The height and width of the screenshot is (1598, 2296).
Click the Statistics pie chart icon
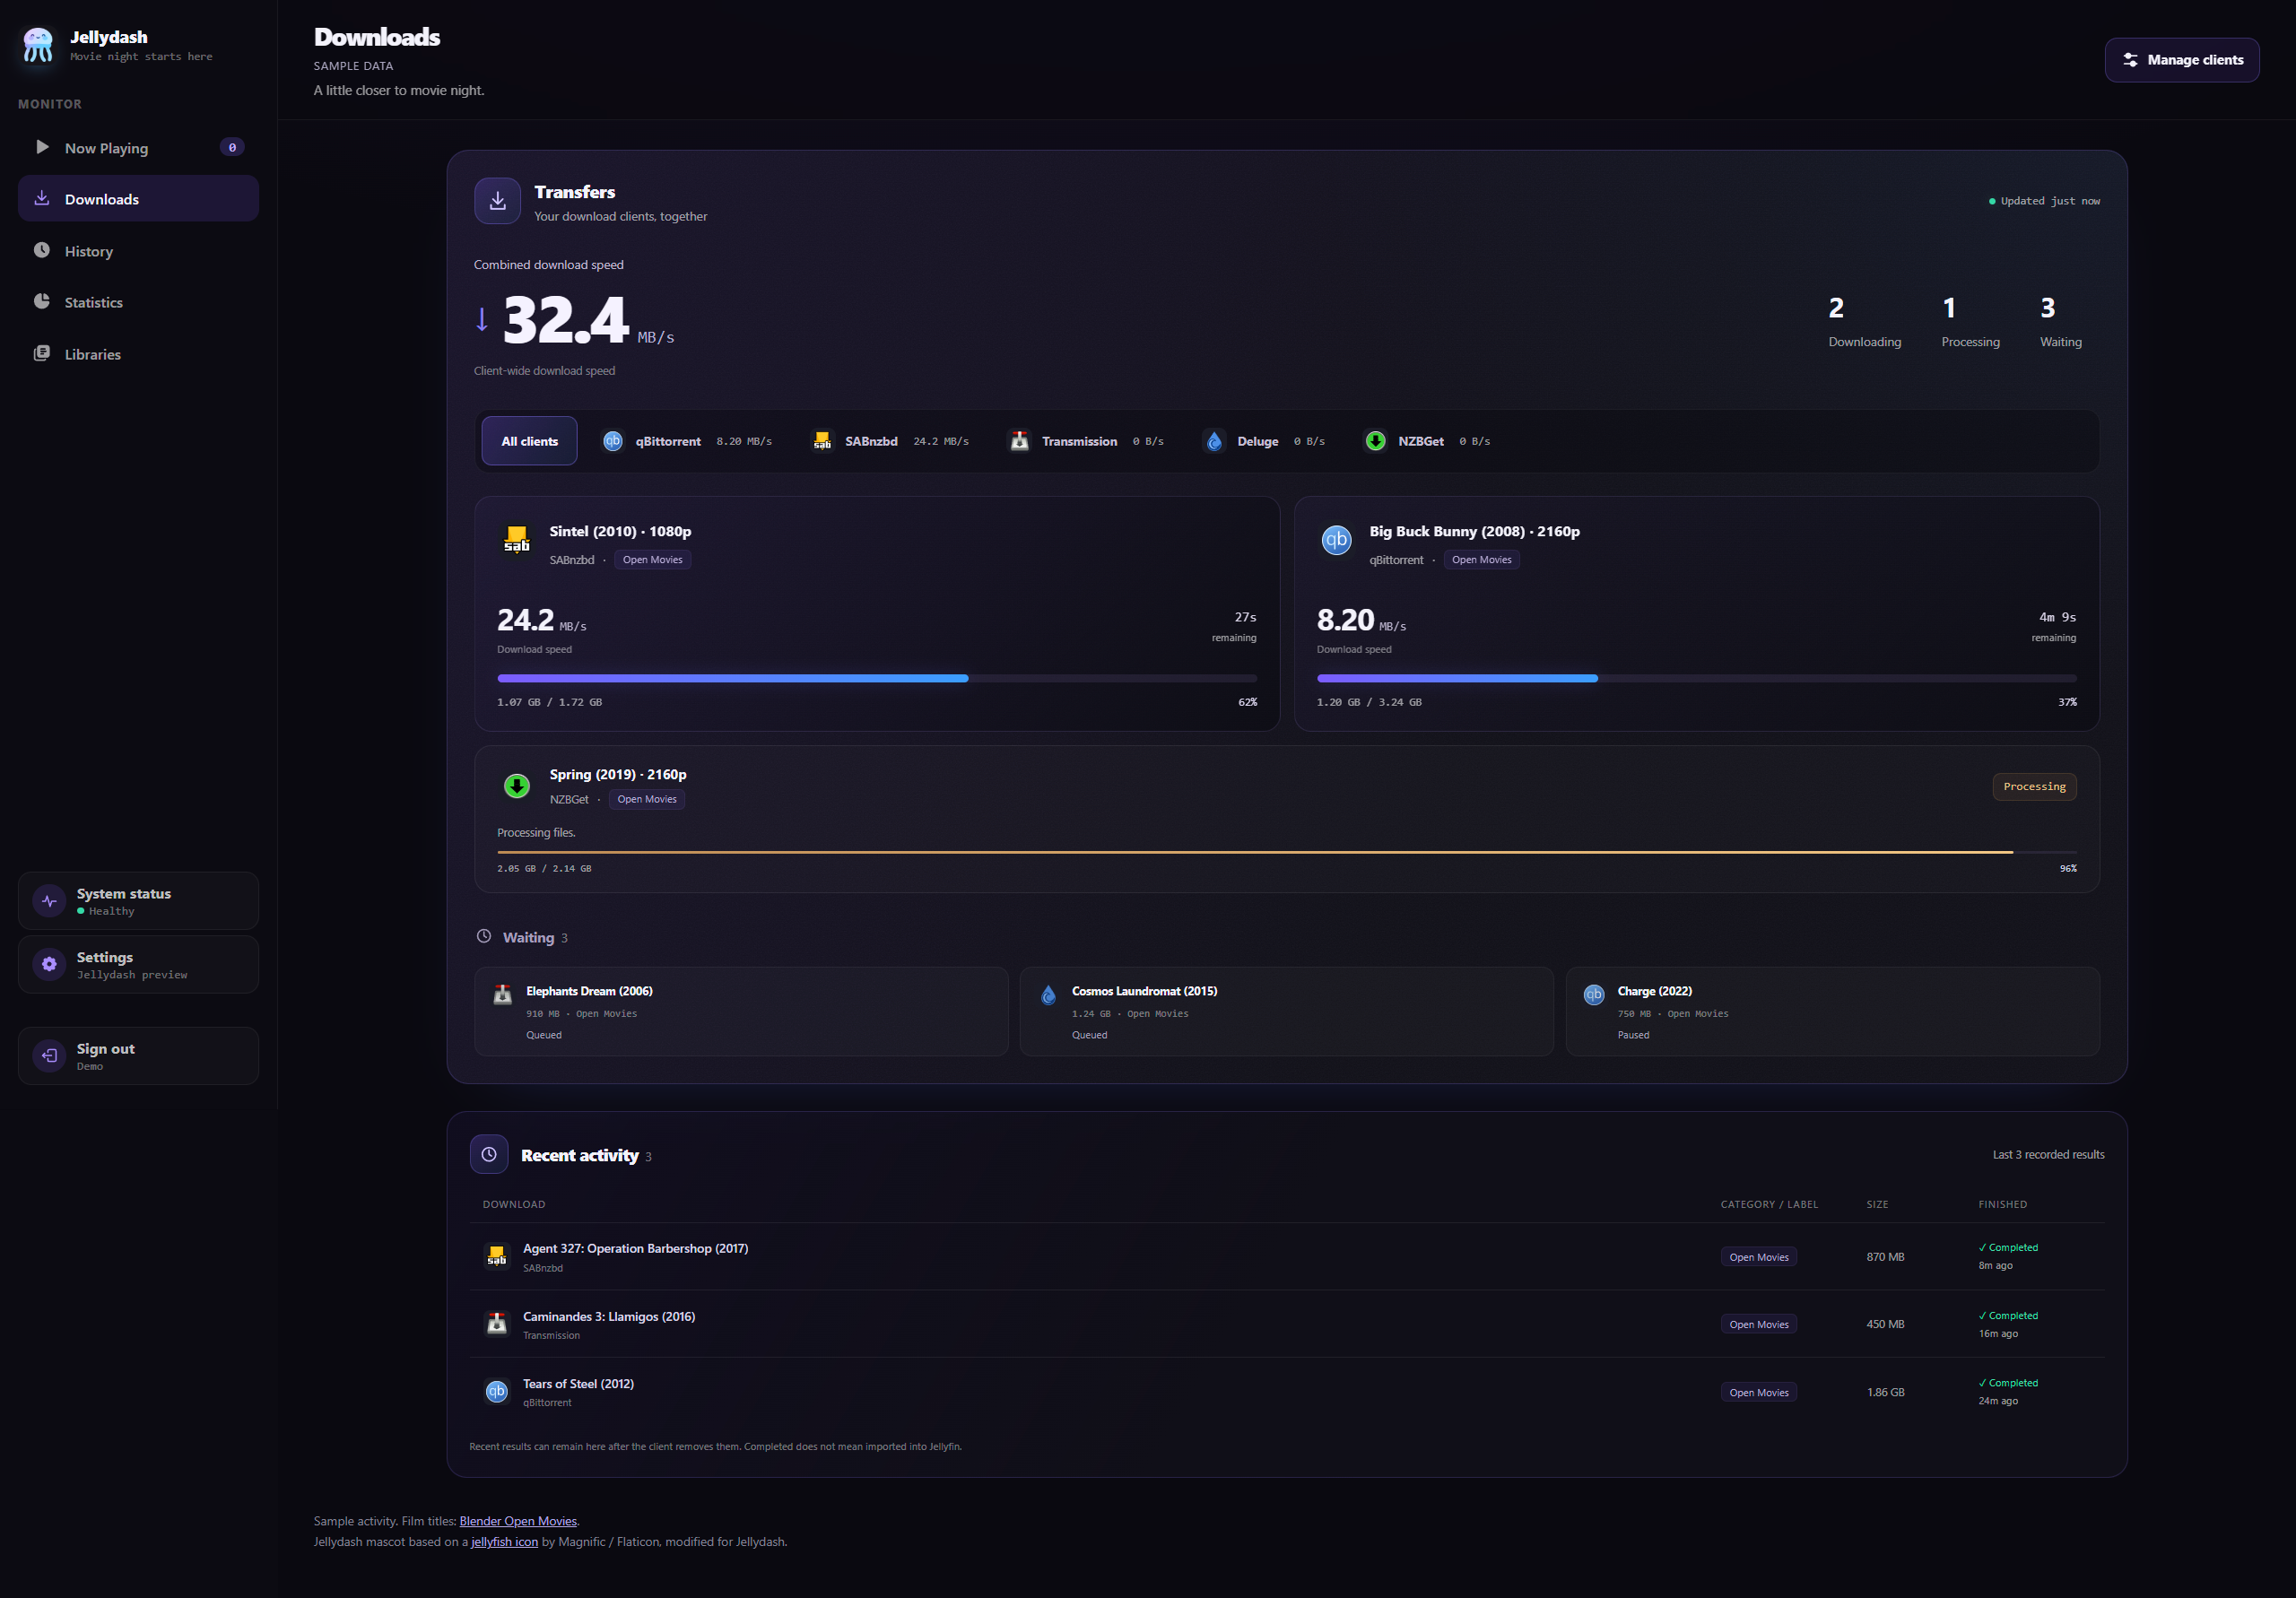click(x=42, y=301)
